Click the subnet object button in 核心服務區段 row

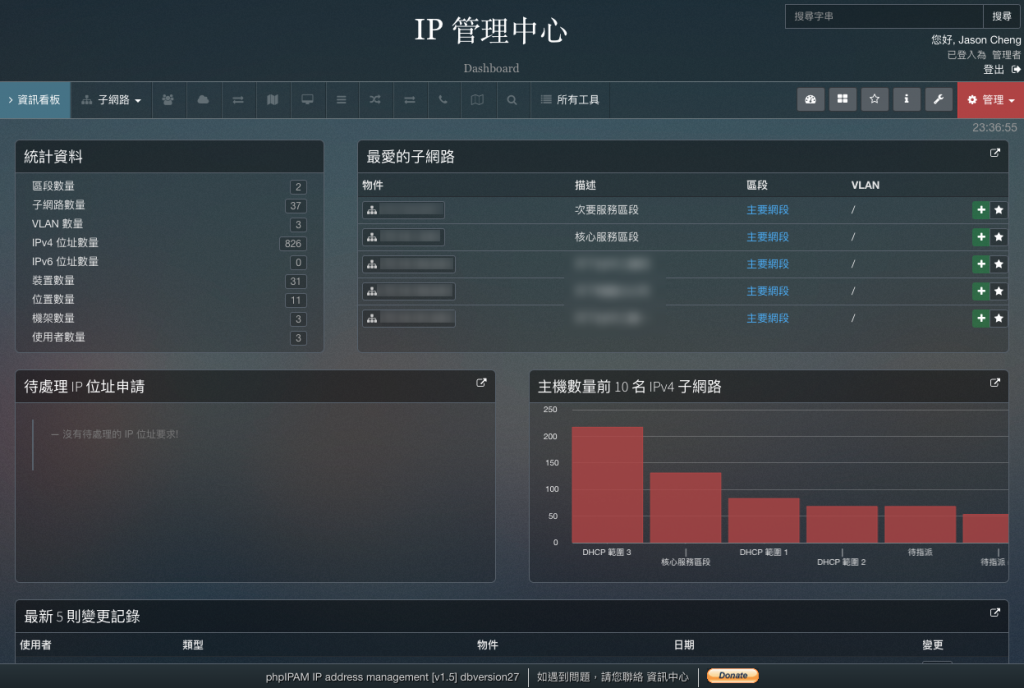404,237
